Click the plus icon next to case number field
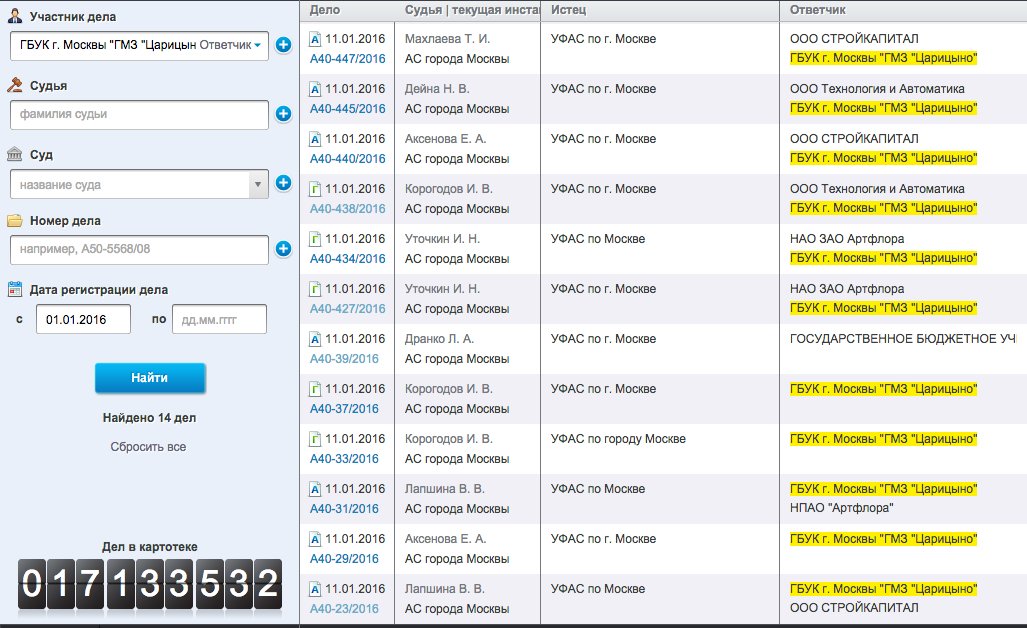Viewport: 1027px width, 628px height. click(284, 249)
